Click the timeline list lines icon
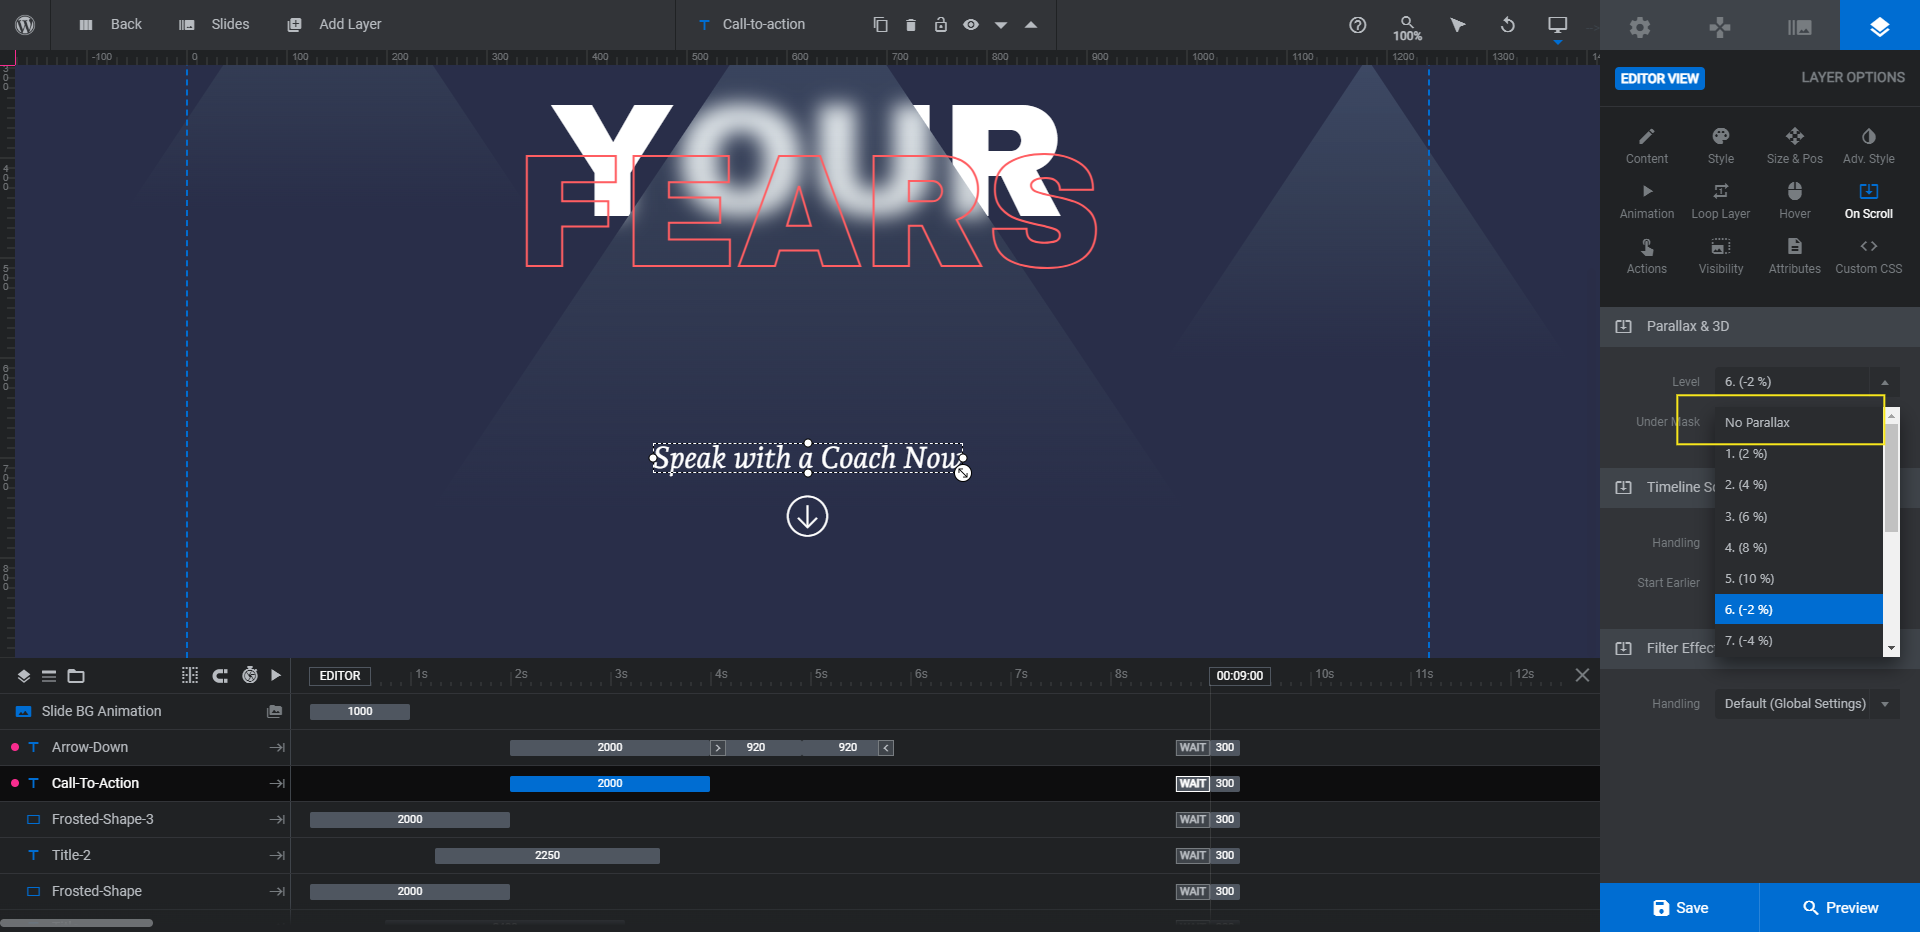This screenshot has width=1920, height=932. (x=49, y=676)
